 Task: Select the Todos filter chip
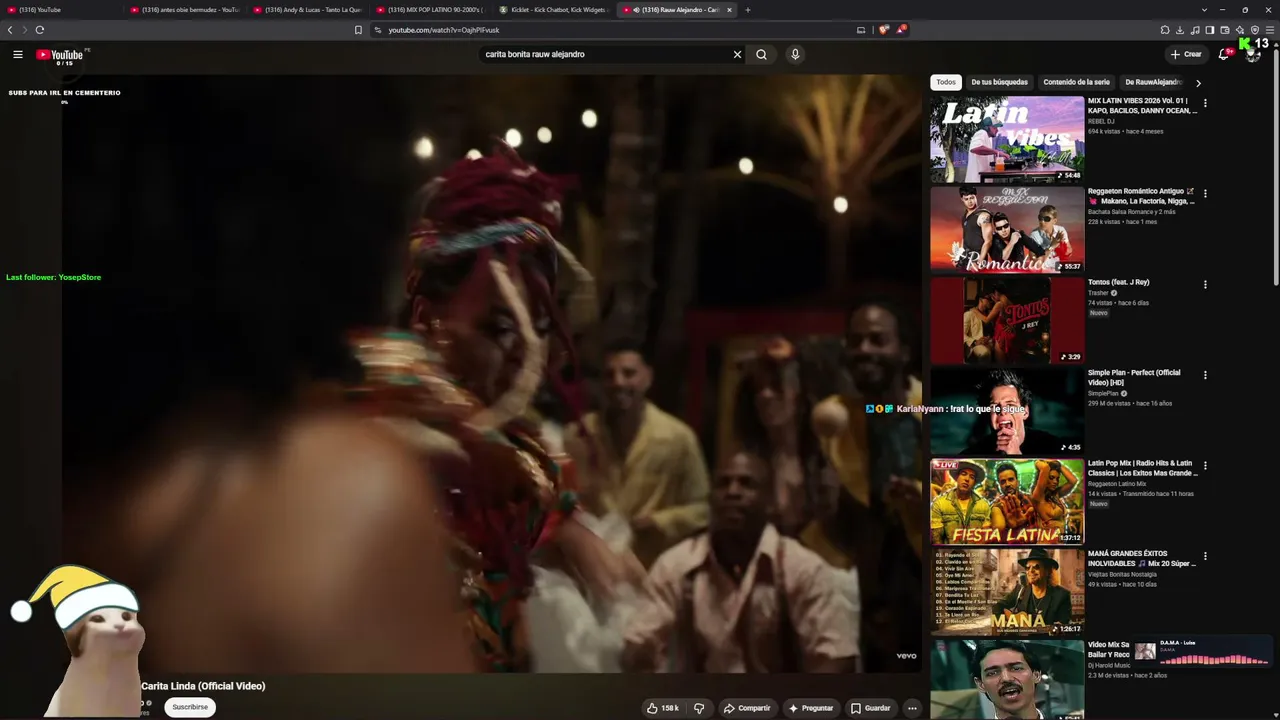point(946,82)
